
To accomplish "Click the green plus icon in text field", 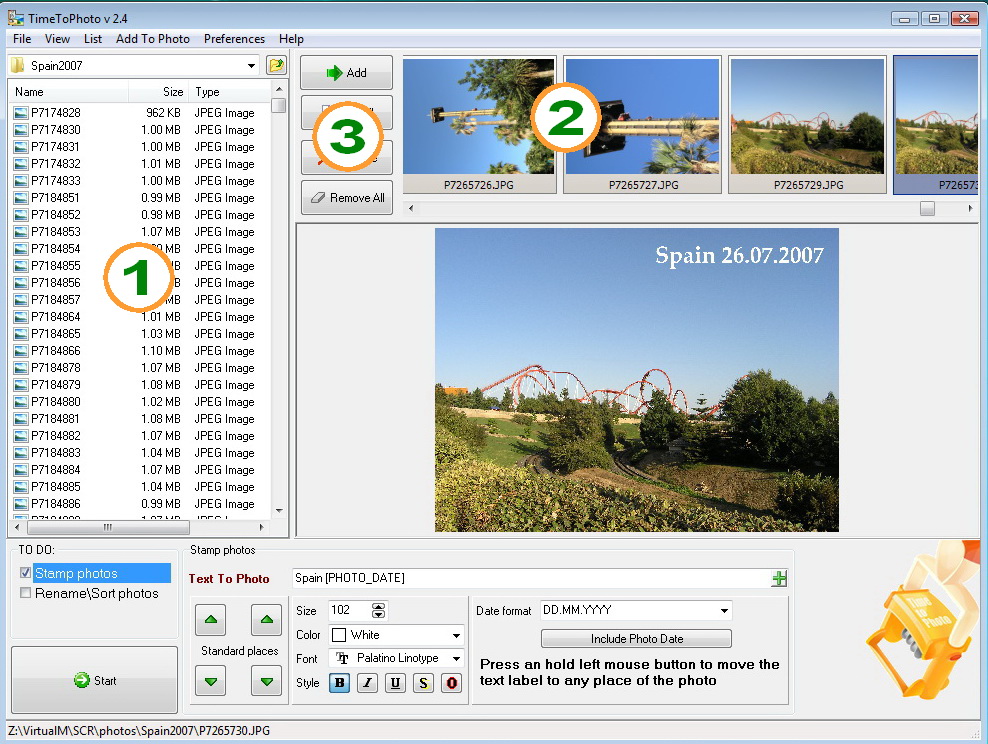I will coord(779,578).
